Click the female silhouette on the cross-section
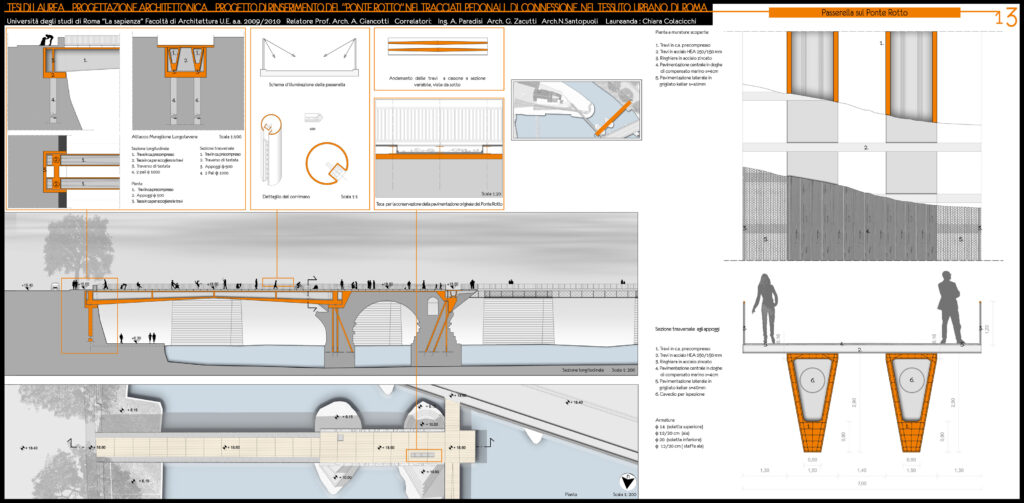 pyautogui.click(x=765, y=307)
